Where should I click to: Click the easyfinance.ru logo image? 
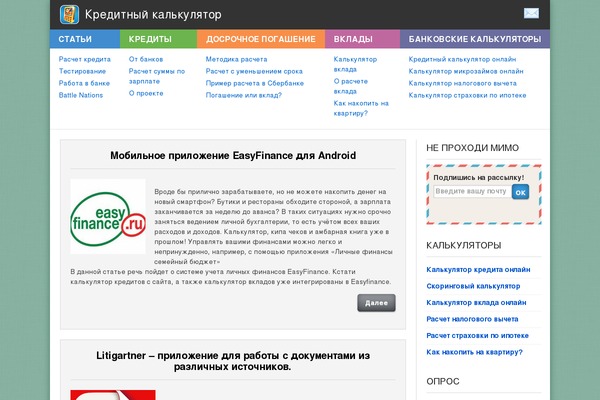[x=108, y=216]
